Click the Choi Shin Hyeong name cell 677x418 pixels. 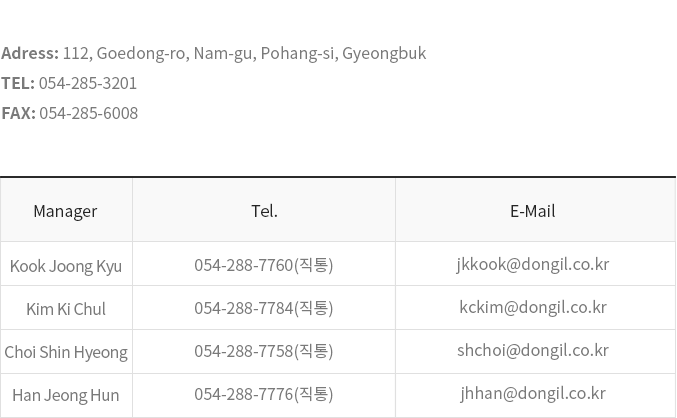coord(66,352)
